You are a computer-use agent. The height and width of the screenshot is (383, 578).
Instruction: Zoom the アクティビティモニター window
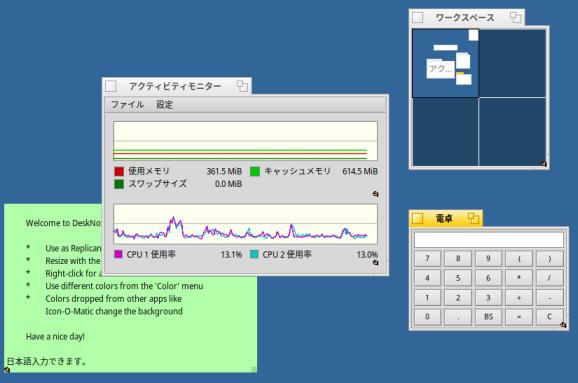coord(242,86)
